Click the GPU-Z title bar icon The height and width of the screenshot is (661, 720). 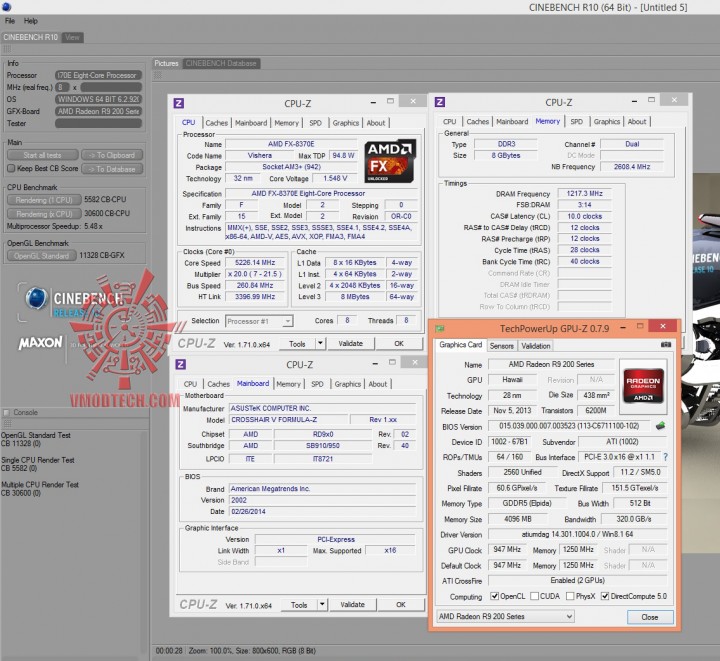440,329
